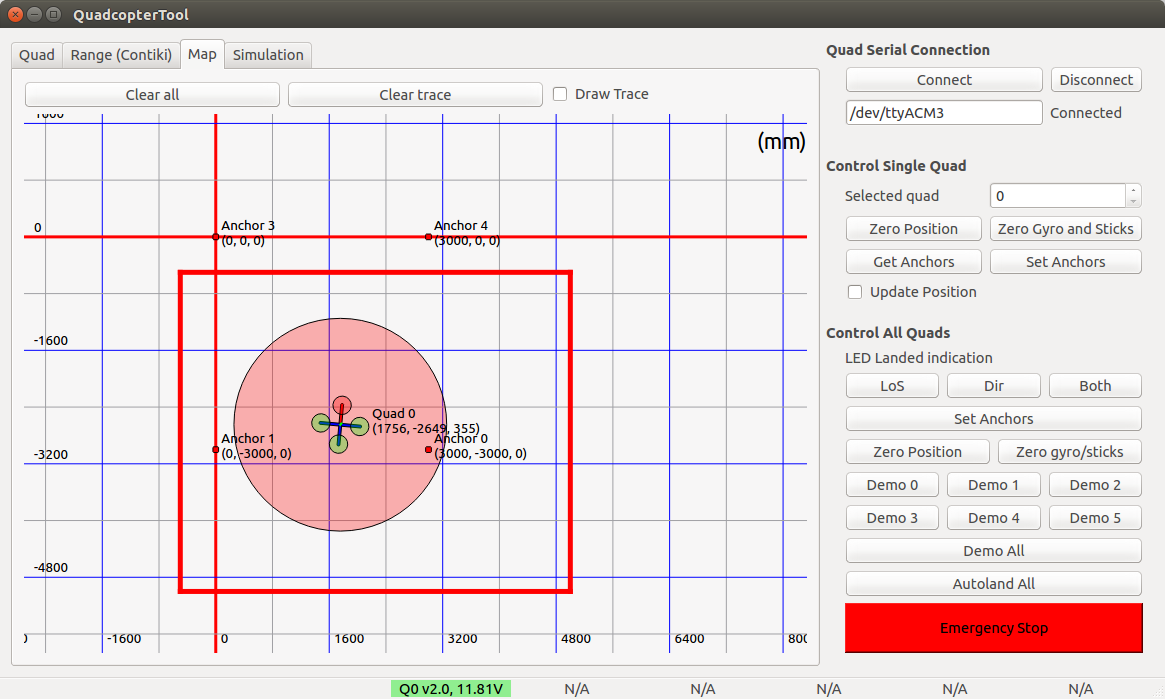Image resolution: width=1165 pixels, height=699 pixels.
Task: Click the (mm) units label on map
Action: click(781, 141)
